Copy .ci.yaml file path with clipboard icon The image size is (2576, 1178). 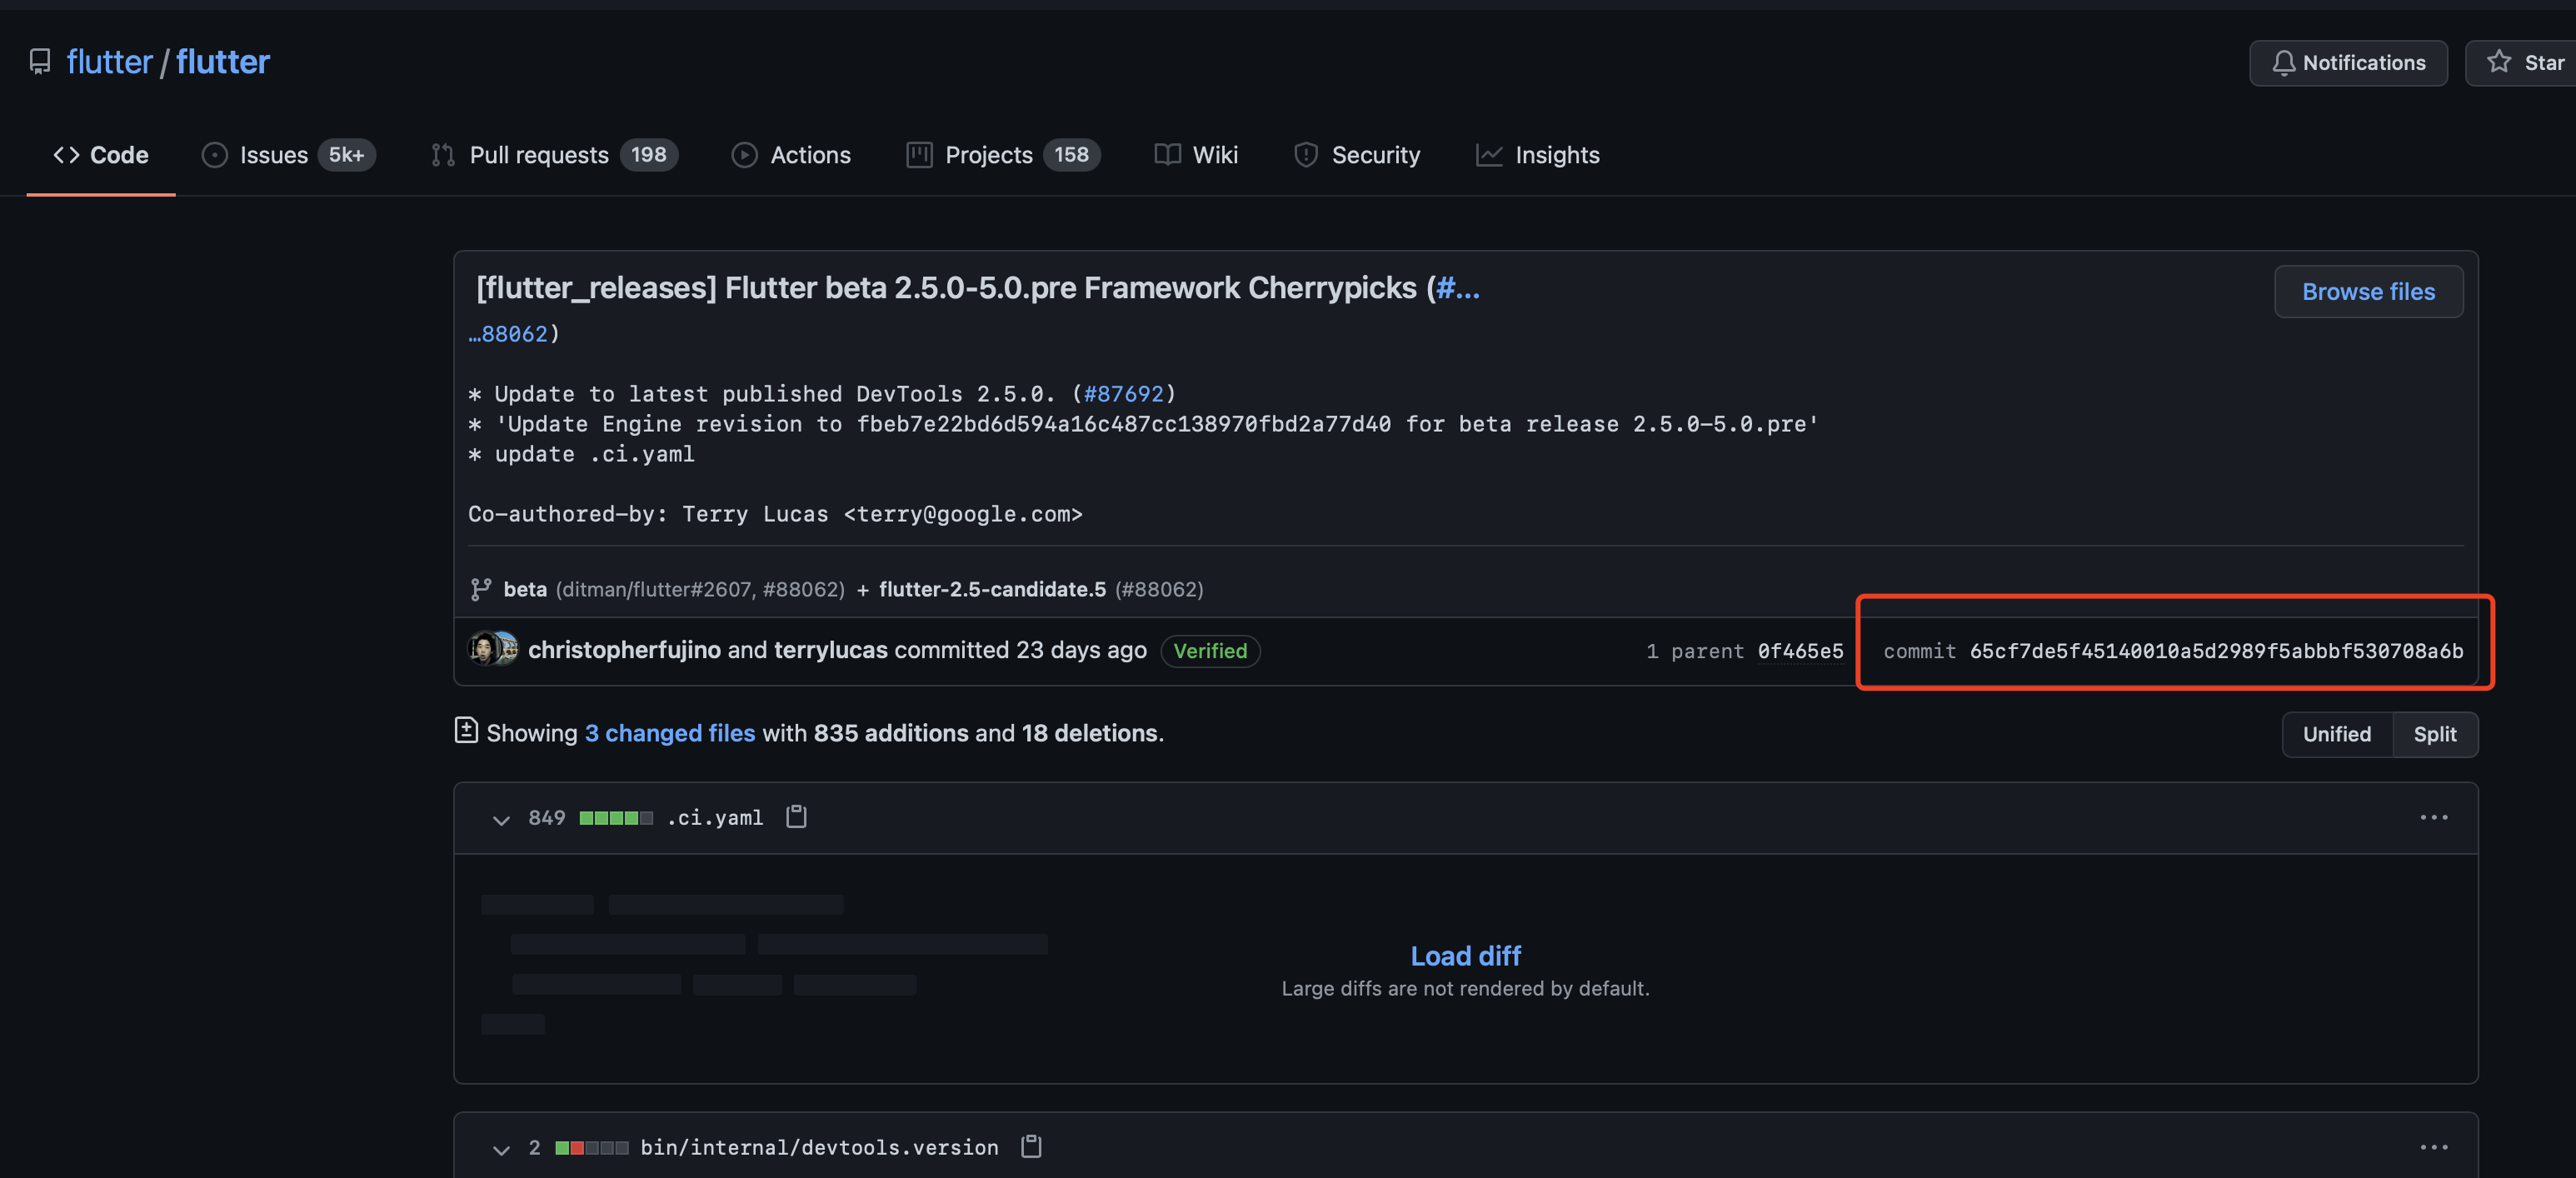pos(796,817)
